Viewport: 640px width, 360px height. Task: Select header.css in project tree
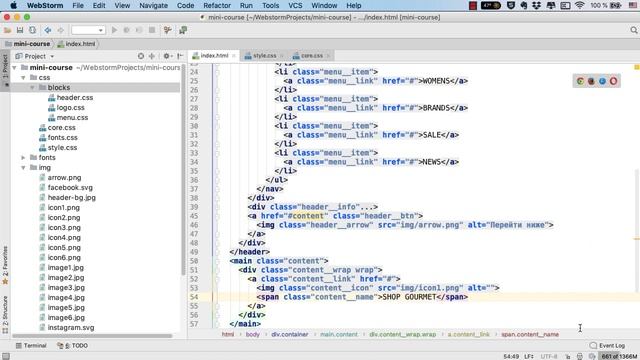click(x=70, y=98)
